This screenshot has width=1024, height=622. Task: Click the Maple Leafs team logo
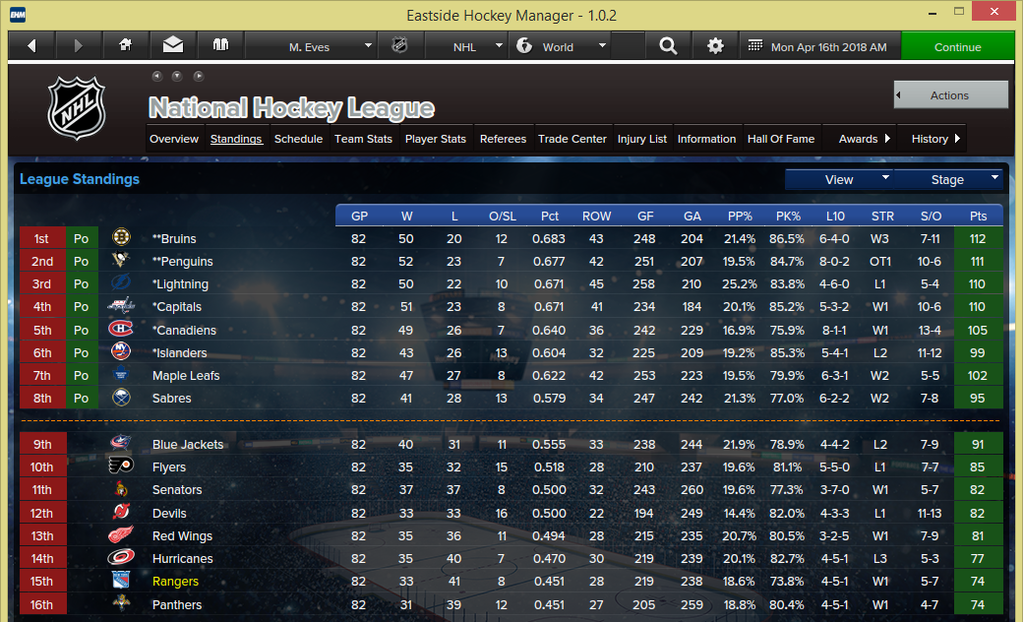pos(121,374)
